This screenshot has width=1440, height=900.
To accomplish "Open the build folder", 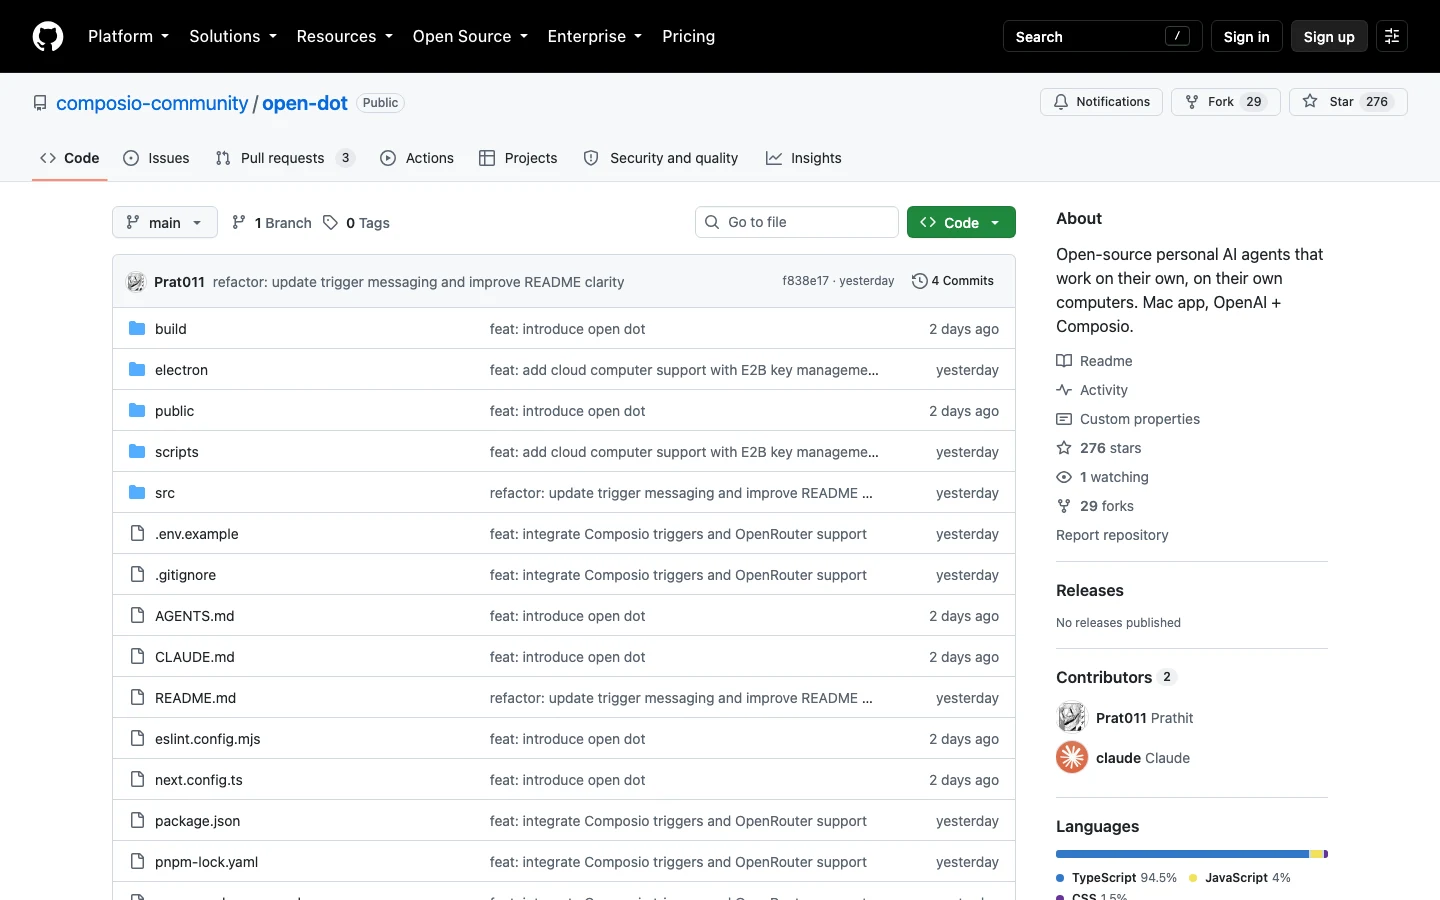I will pos(171,329).
